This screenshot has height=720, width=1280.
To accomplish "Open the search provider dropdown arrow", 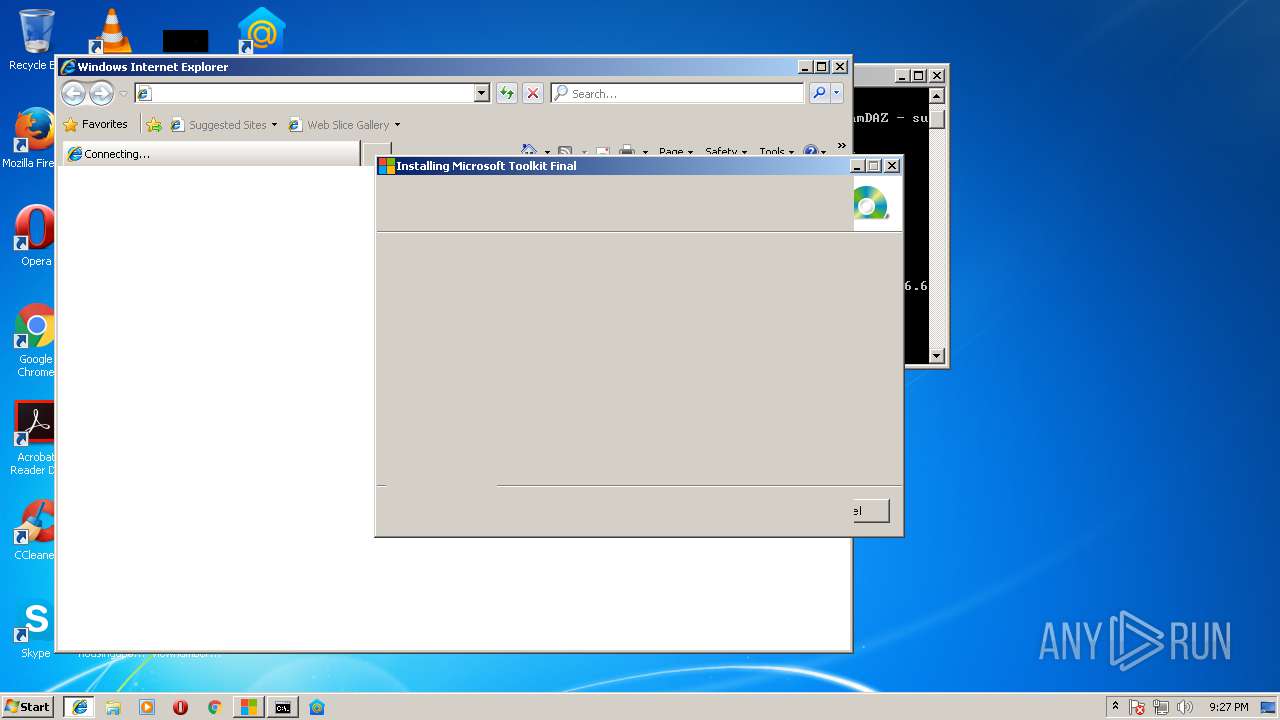I will point(837,93).
